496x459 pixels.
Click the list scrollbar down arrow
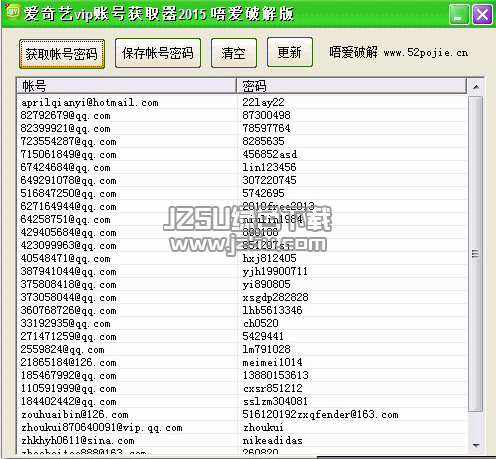pyautogui.click(x=476, y=445)
